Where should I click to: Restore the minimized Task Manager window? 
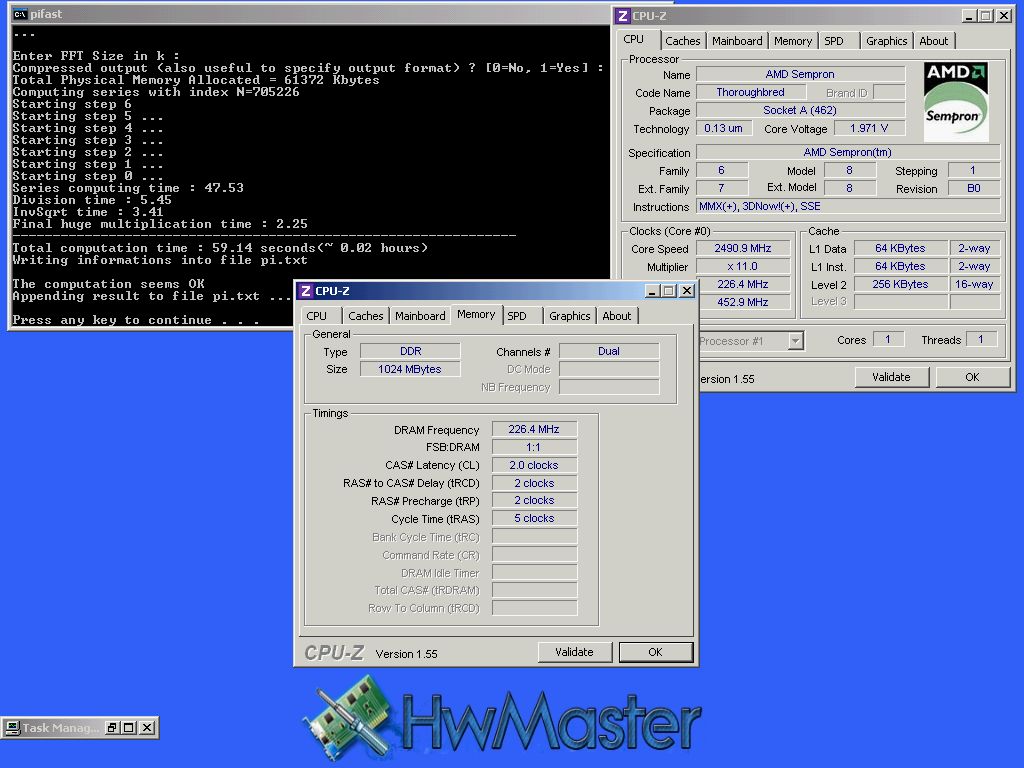(x=112, y=728)
